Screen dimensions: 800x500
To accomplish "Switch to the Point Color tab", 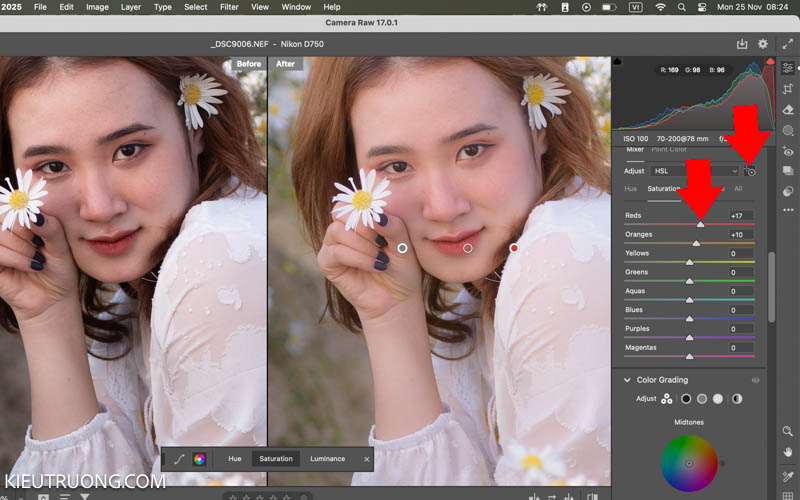I will pos(669,149).
